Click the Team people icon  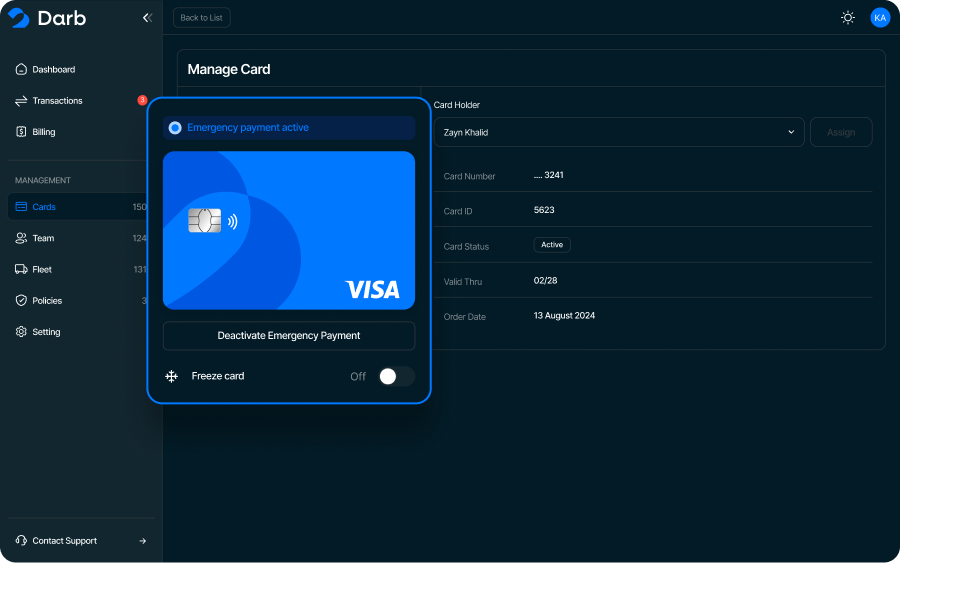coord(21,238)
